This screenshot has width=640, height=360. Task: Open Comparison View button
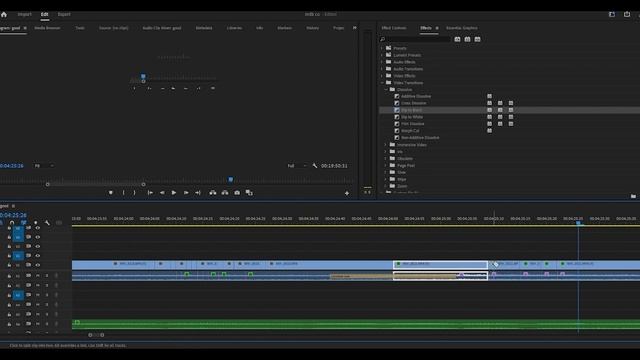click(249, 193)
